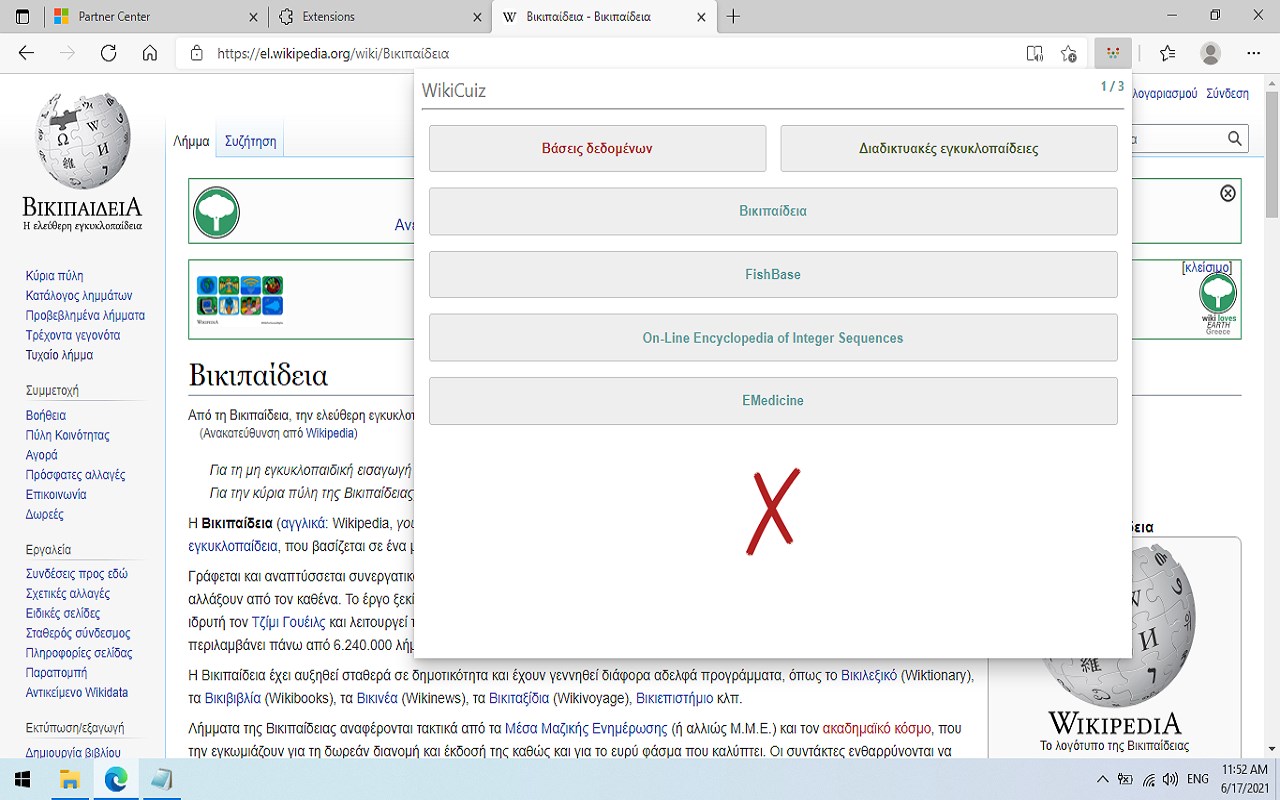The height and width of the screenshot is (800, 1280).
Task: Open Microsoft Edge from the taskbar
Action: (116, 779)
